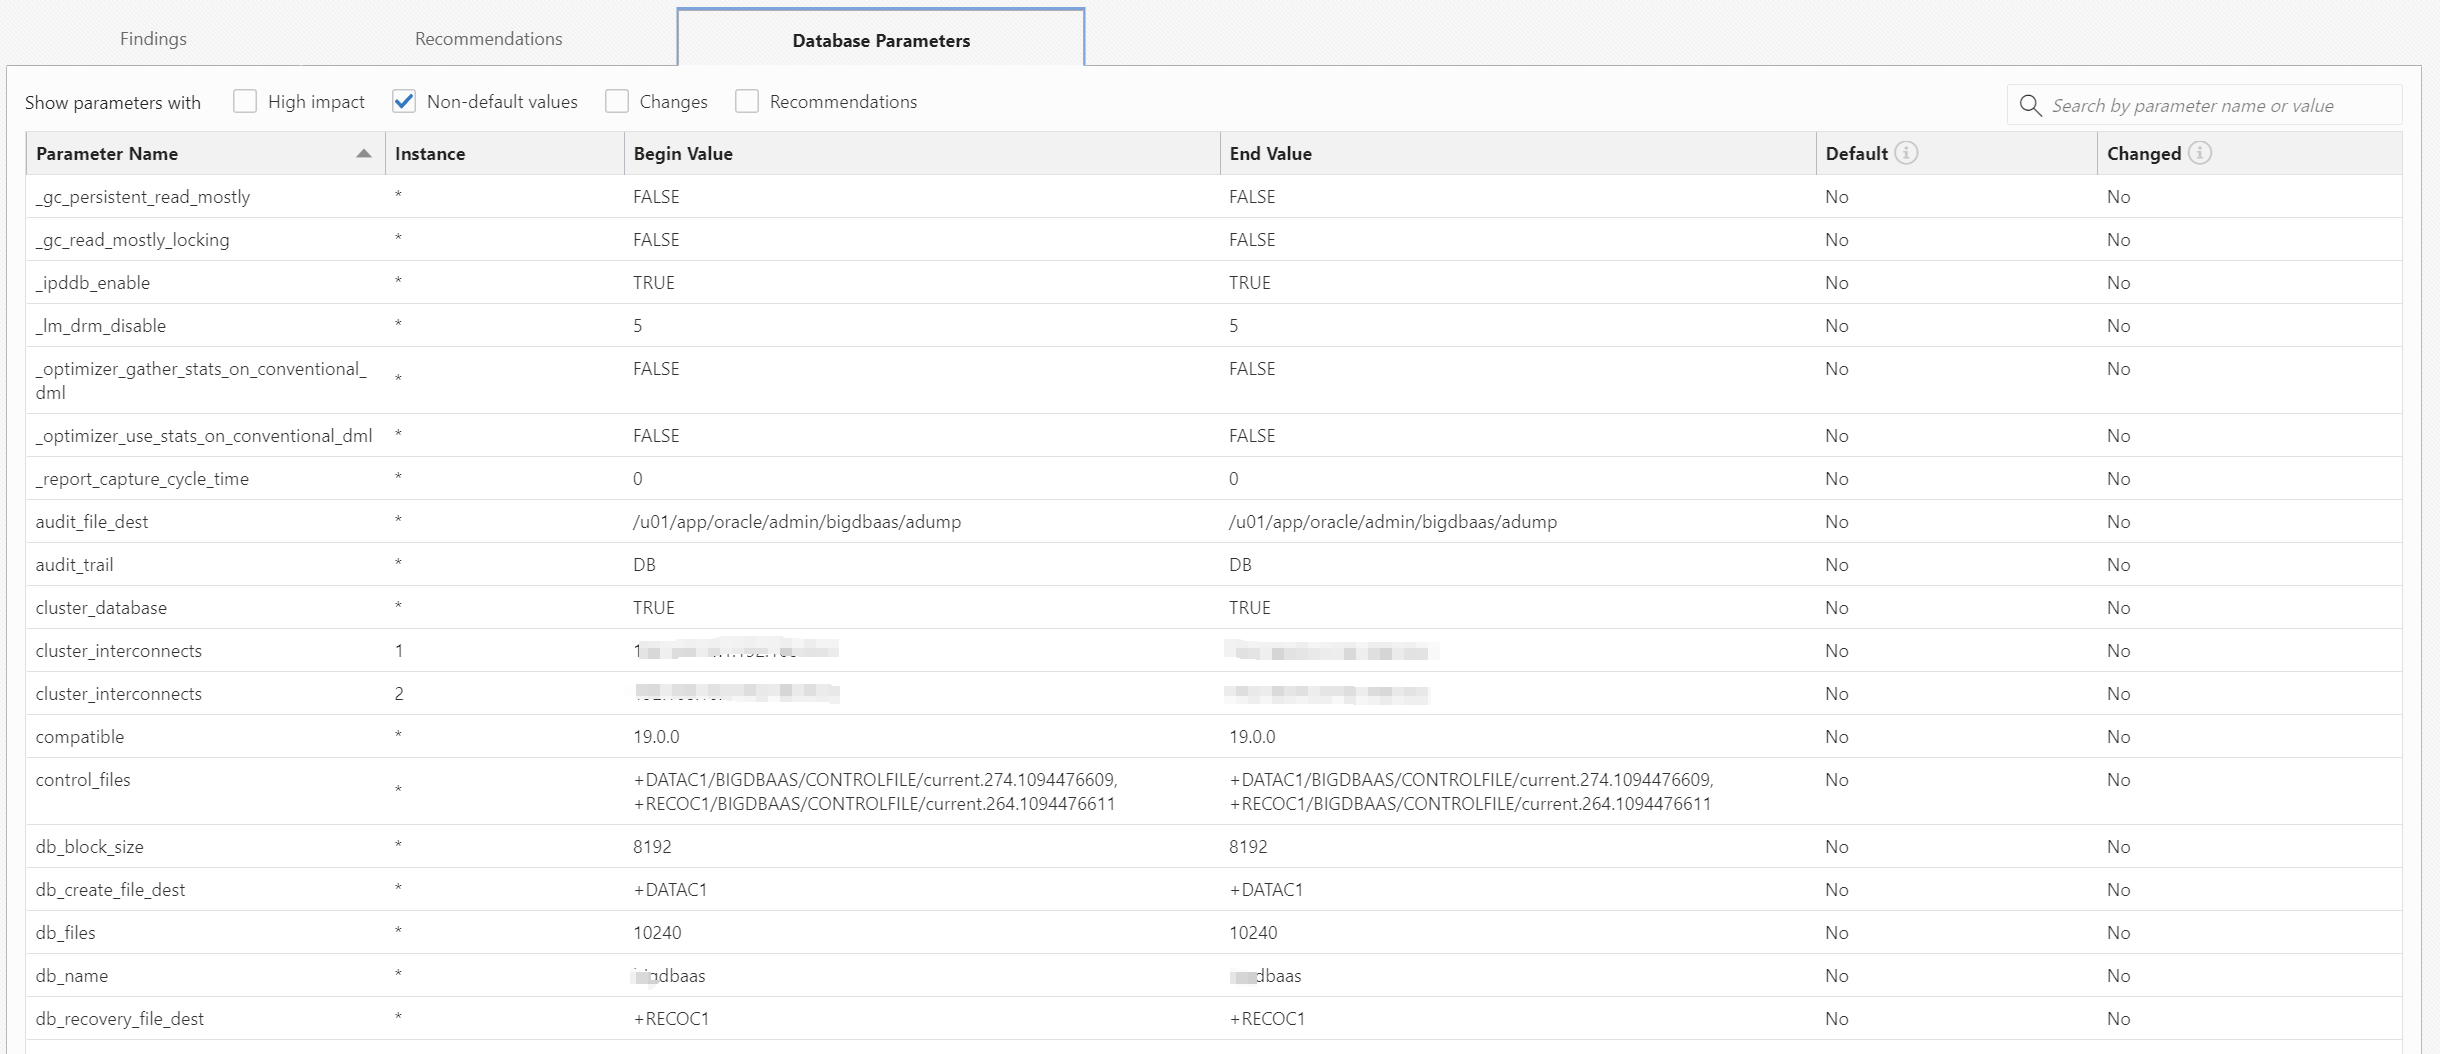Screen dimensions: 2440x1054
Task: Select cluster_interconnects for instance 2
Action: coord(119,694)
